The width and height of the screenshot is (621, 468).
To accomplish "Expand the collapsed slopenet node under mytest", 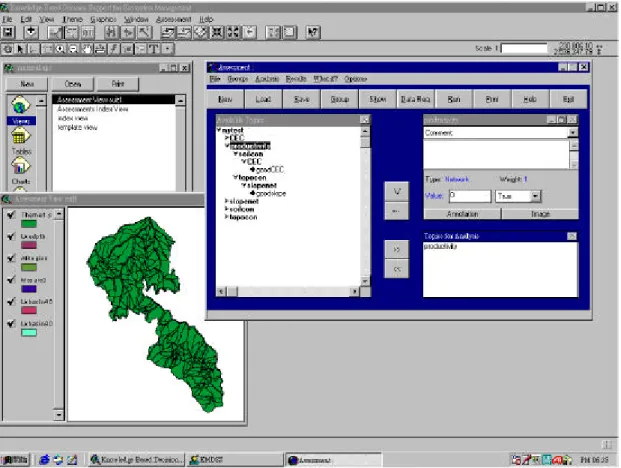I will click(227, 201).
